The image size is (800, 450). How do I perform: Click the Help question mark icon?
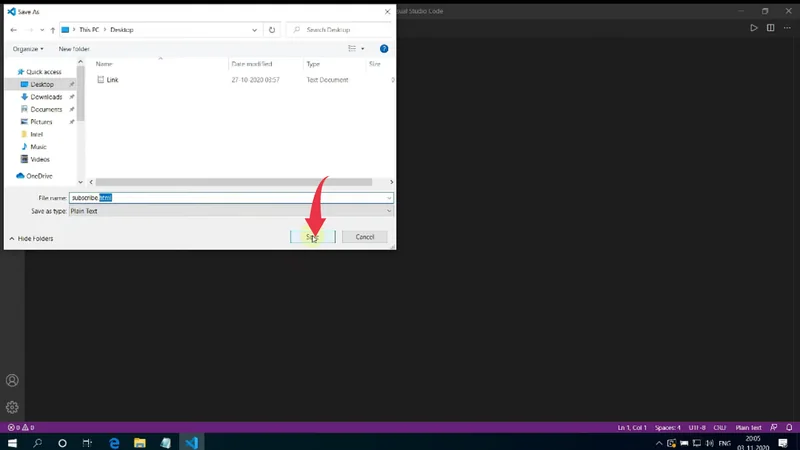(384, 48)
